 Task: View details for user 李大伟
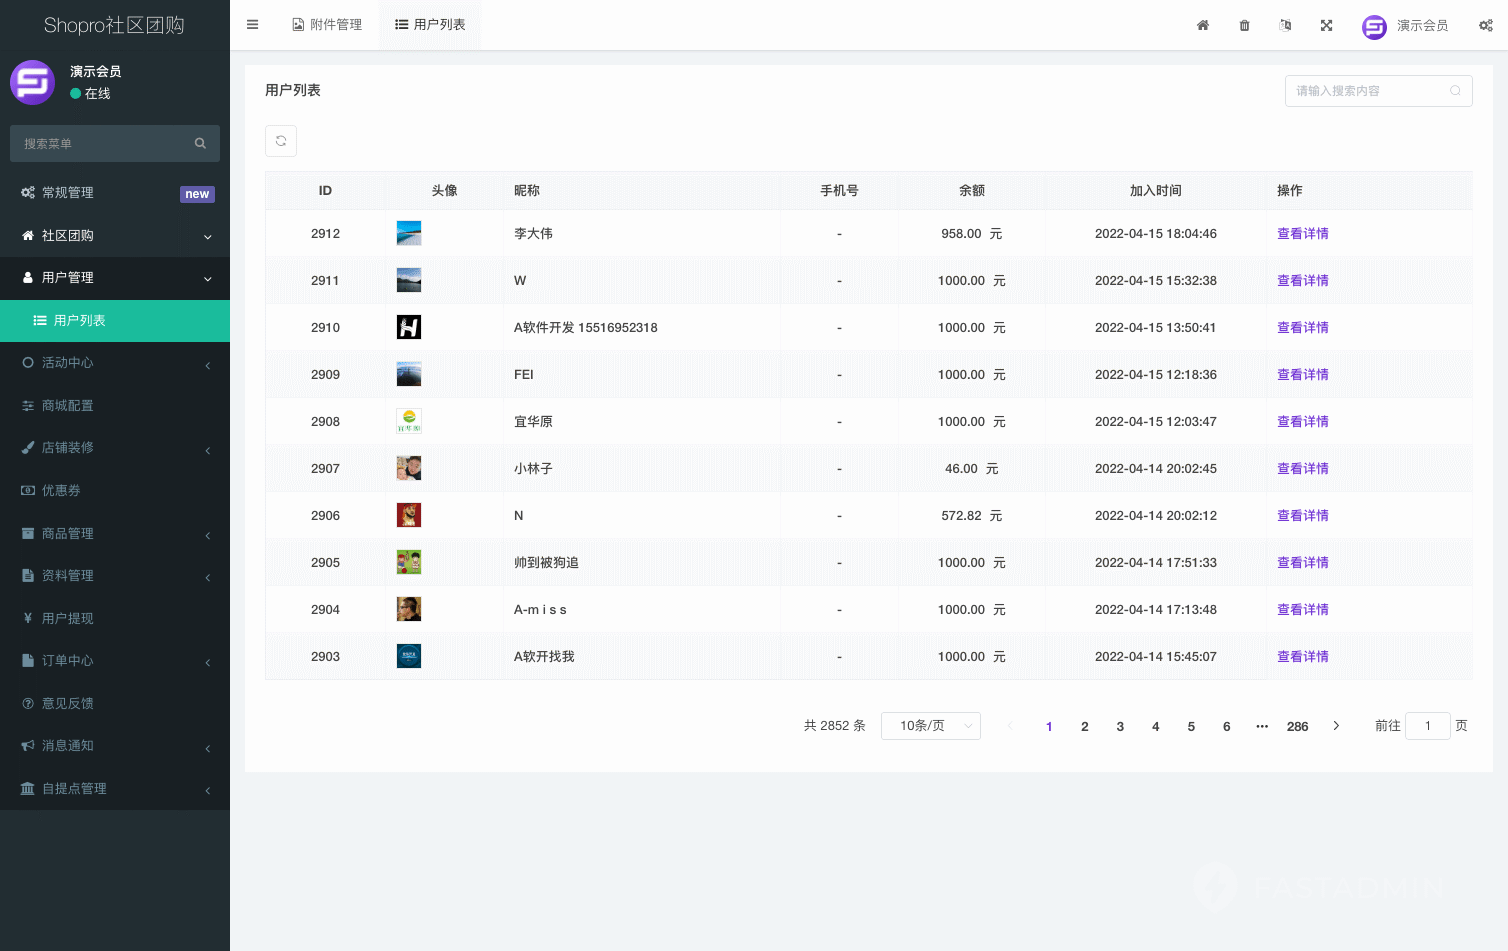[1302, 233]
